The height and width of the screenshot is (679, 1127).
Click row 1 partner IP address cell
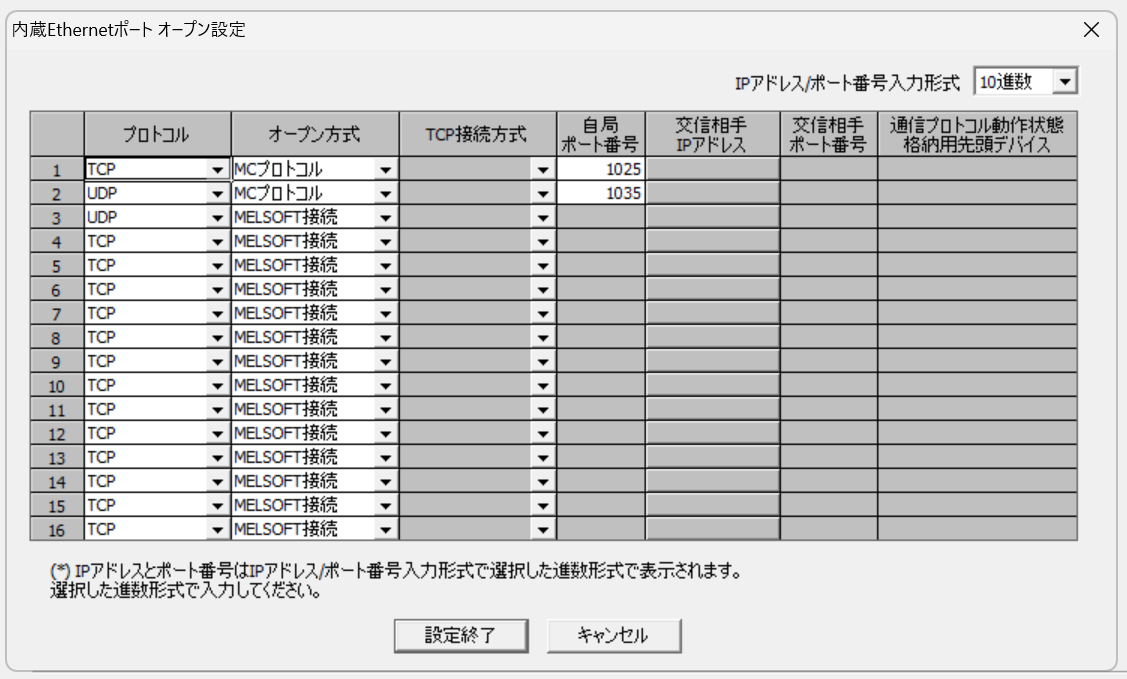[x=712, y=170]
